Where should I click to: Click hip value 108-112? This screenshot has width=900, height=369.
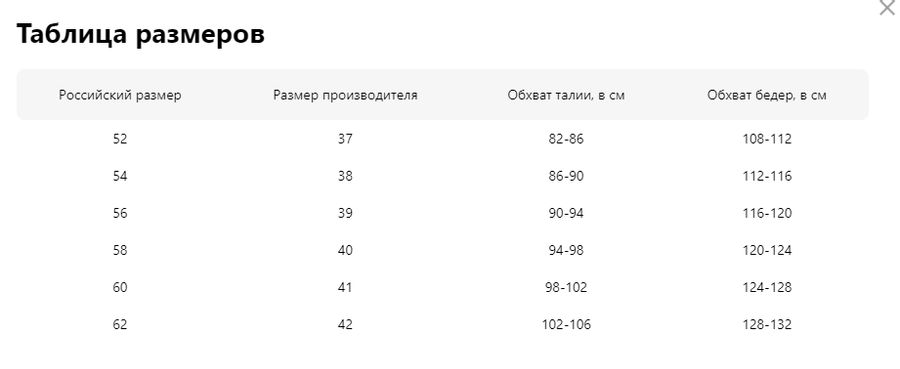tap(767, 139)
